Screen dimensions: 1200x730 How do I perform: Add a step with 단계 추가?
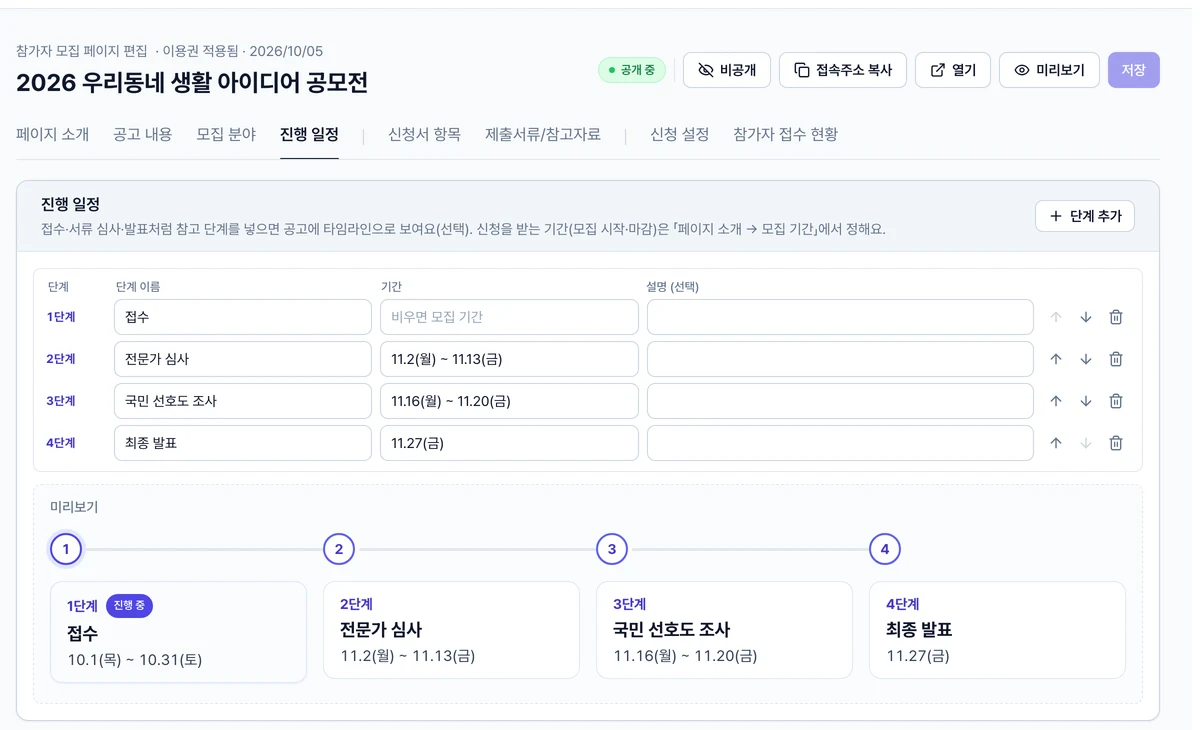(1085, 216)
